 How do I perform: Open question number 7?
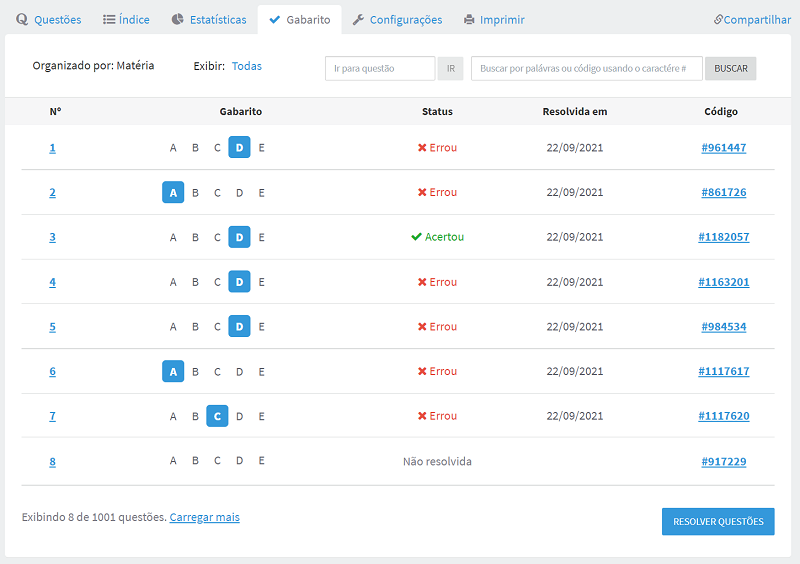click(53, 416)
